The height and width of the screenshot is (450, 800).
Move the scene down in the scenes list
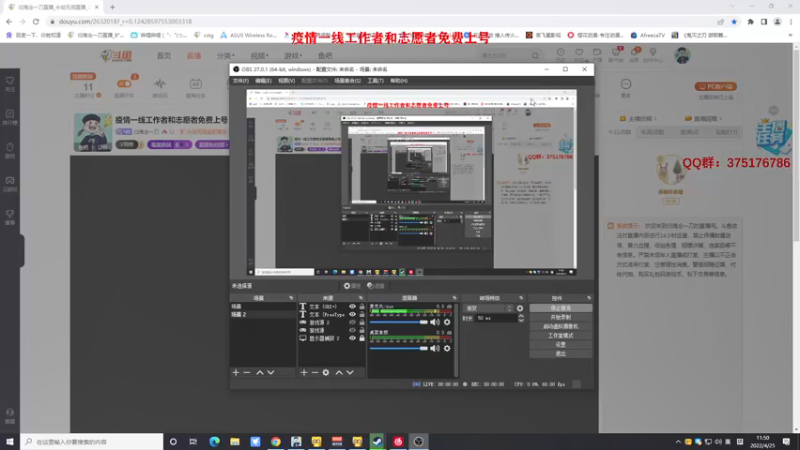[271, 372]
